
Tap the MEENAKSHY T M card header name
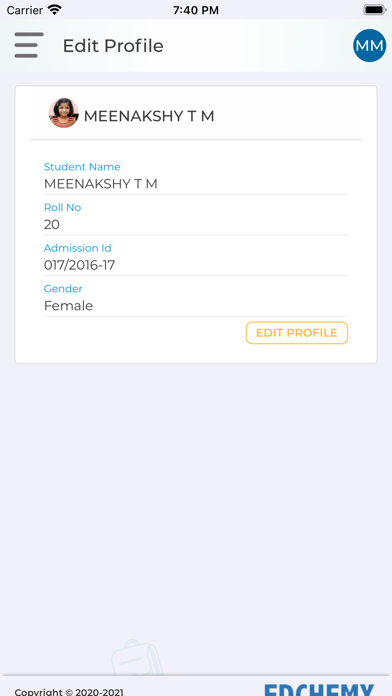click(x=149, y=116)
